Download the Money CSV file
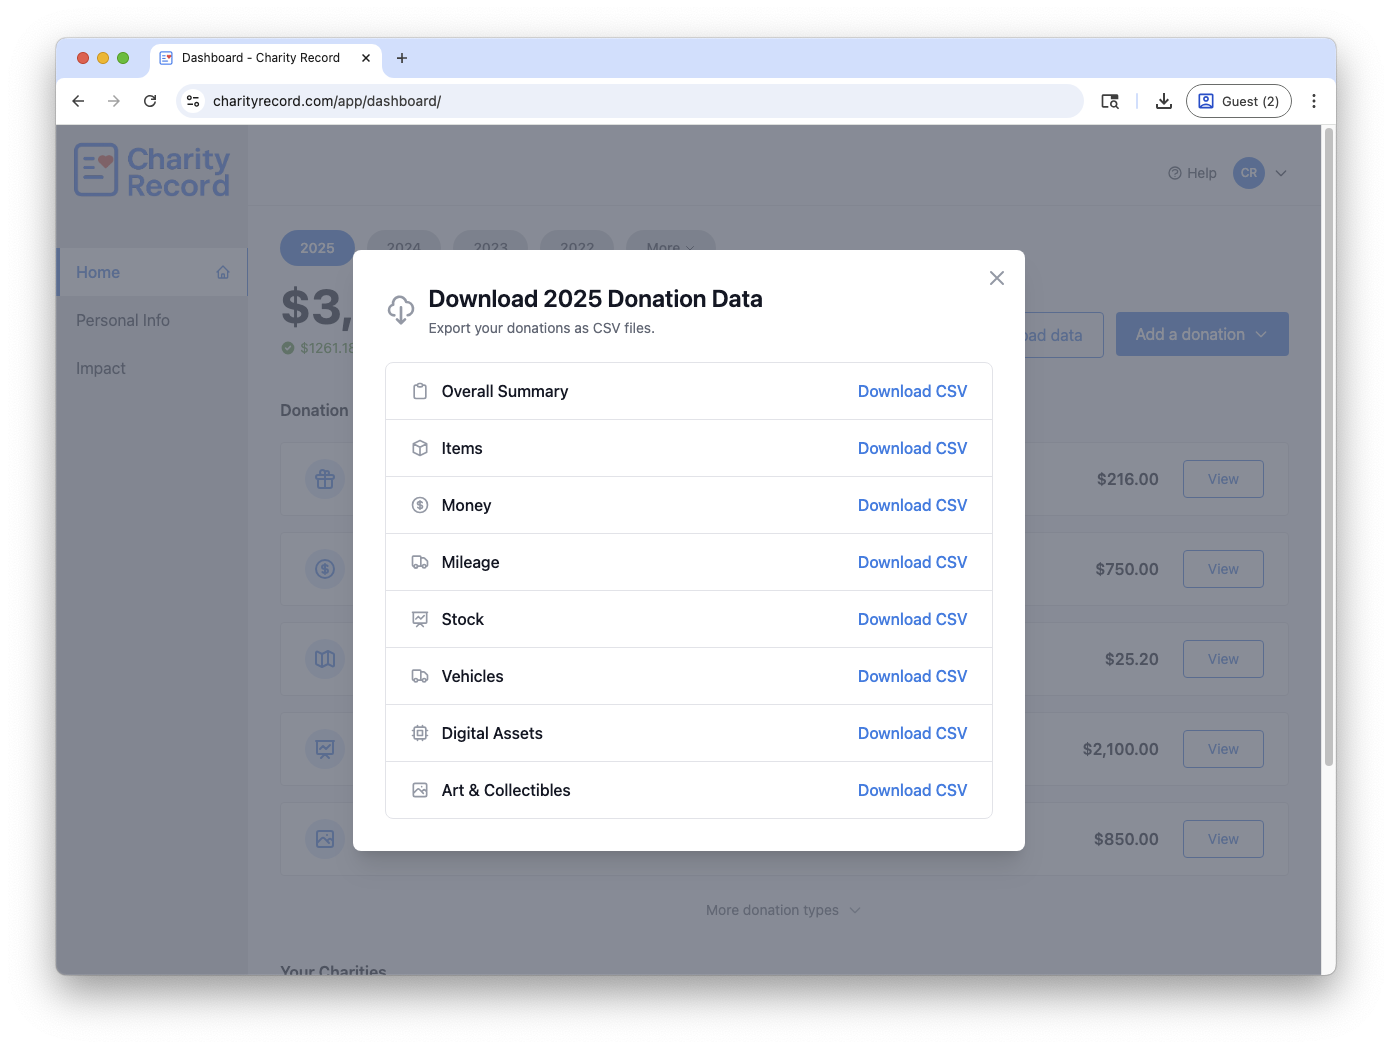The width and height of the screenshot is (1392, 1049). [x=912, y=505]
